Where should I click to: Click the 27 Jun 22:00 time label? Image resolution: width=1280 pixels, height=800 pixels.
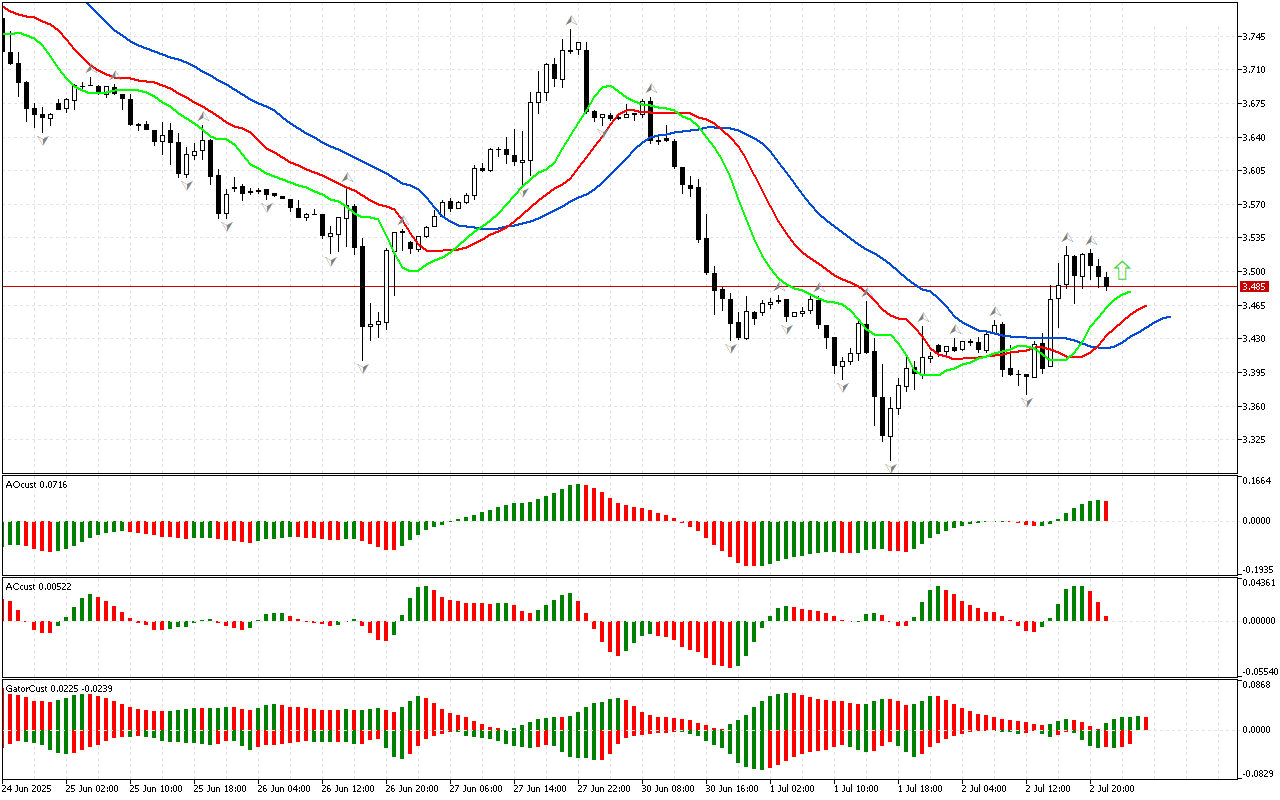602,788
